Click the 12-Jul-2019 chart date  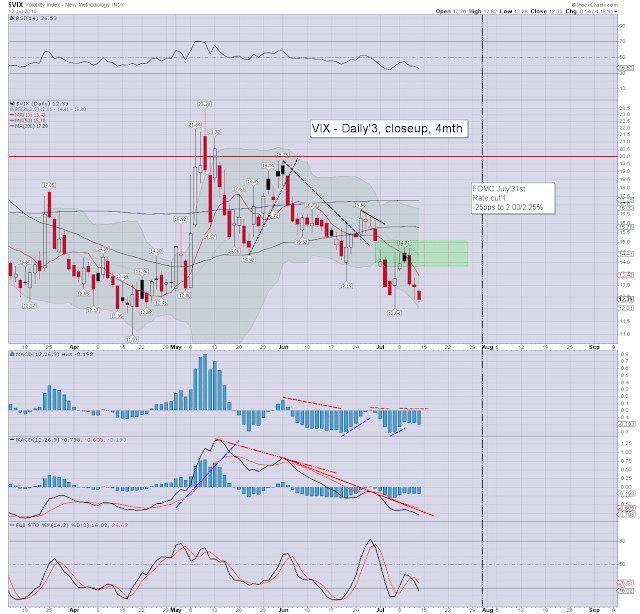pos(23,11)
